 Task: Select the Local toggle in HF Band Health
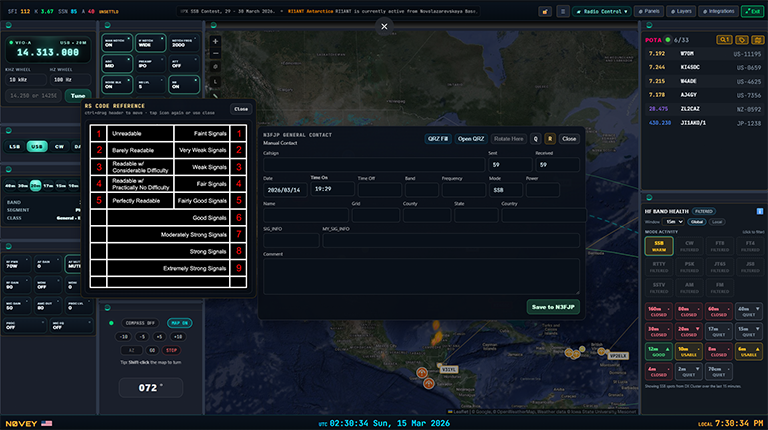(717, 222)
